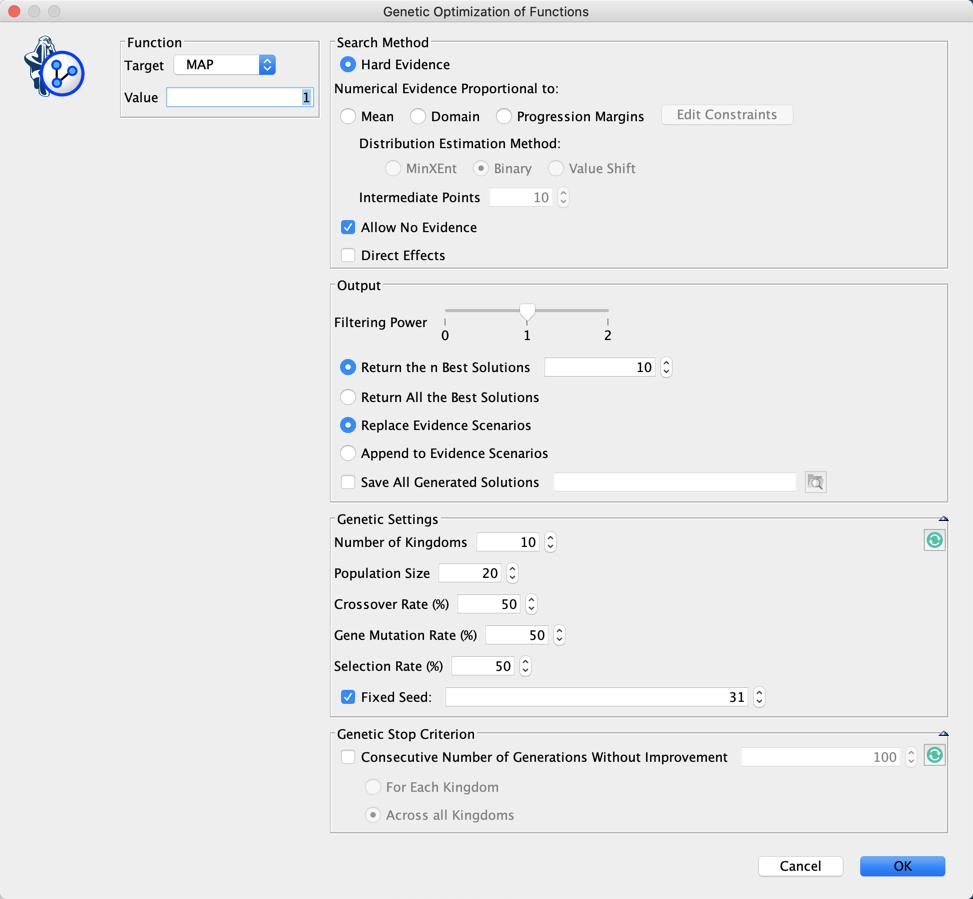Click the Population Size stepper arrows
This screenshot has height=899, width=973.
(x=512, y=574)
